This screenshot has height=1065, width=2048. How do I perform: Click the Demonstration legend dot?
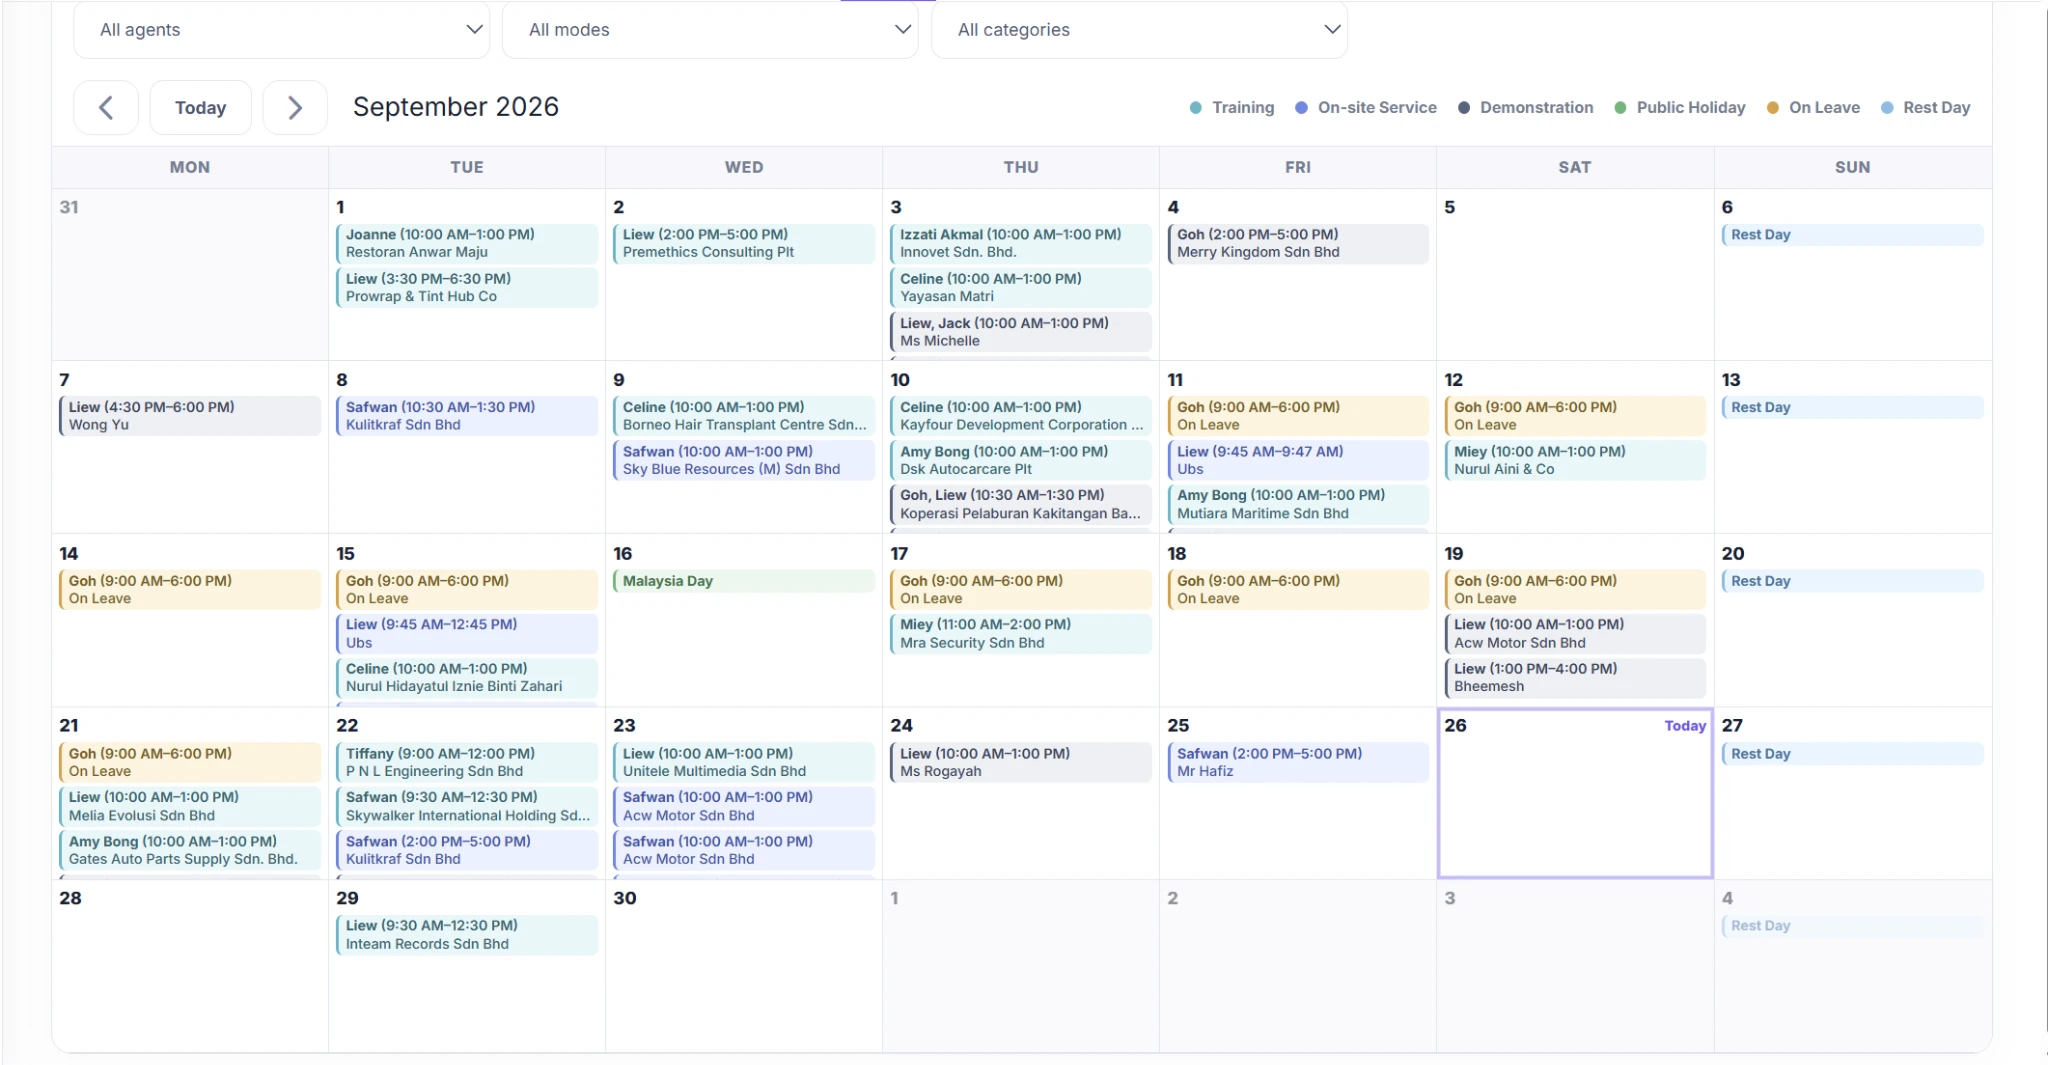(x=1464, y=107)
